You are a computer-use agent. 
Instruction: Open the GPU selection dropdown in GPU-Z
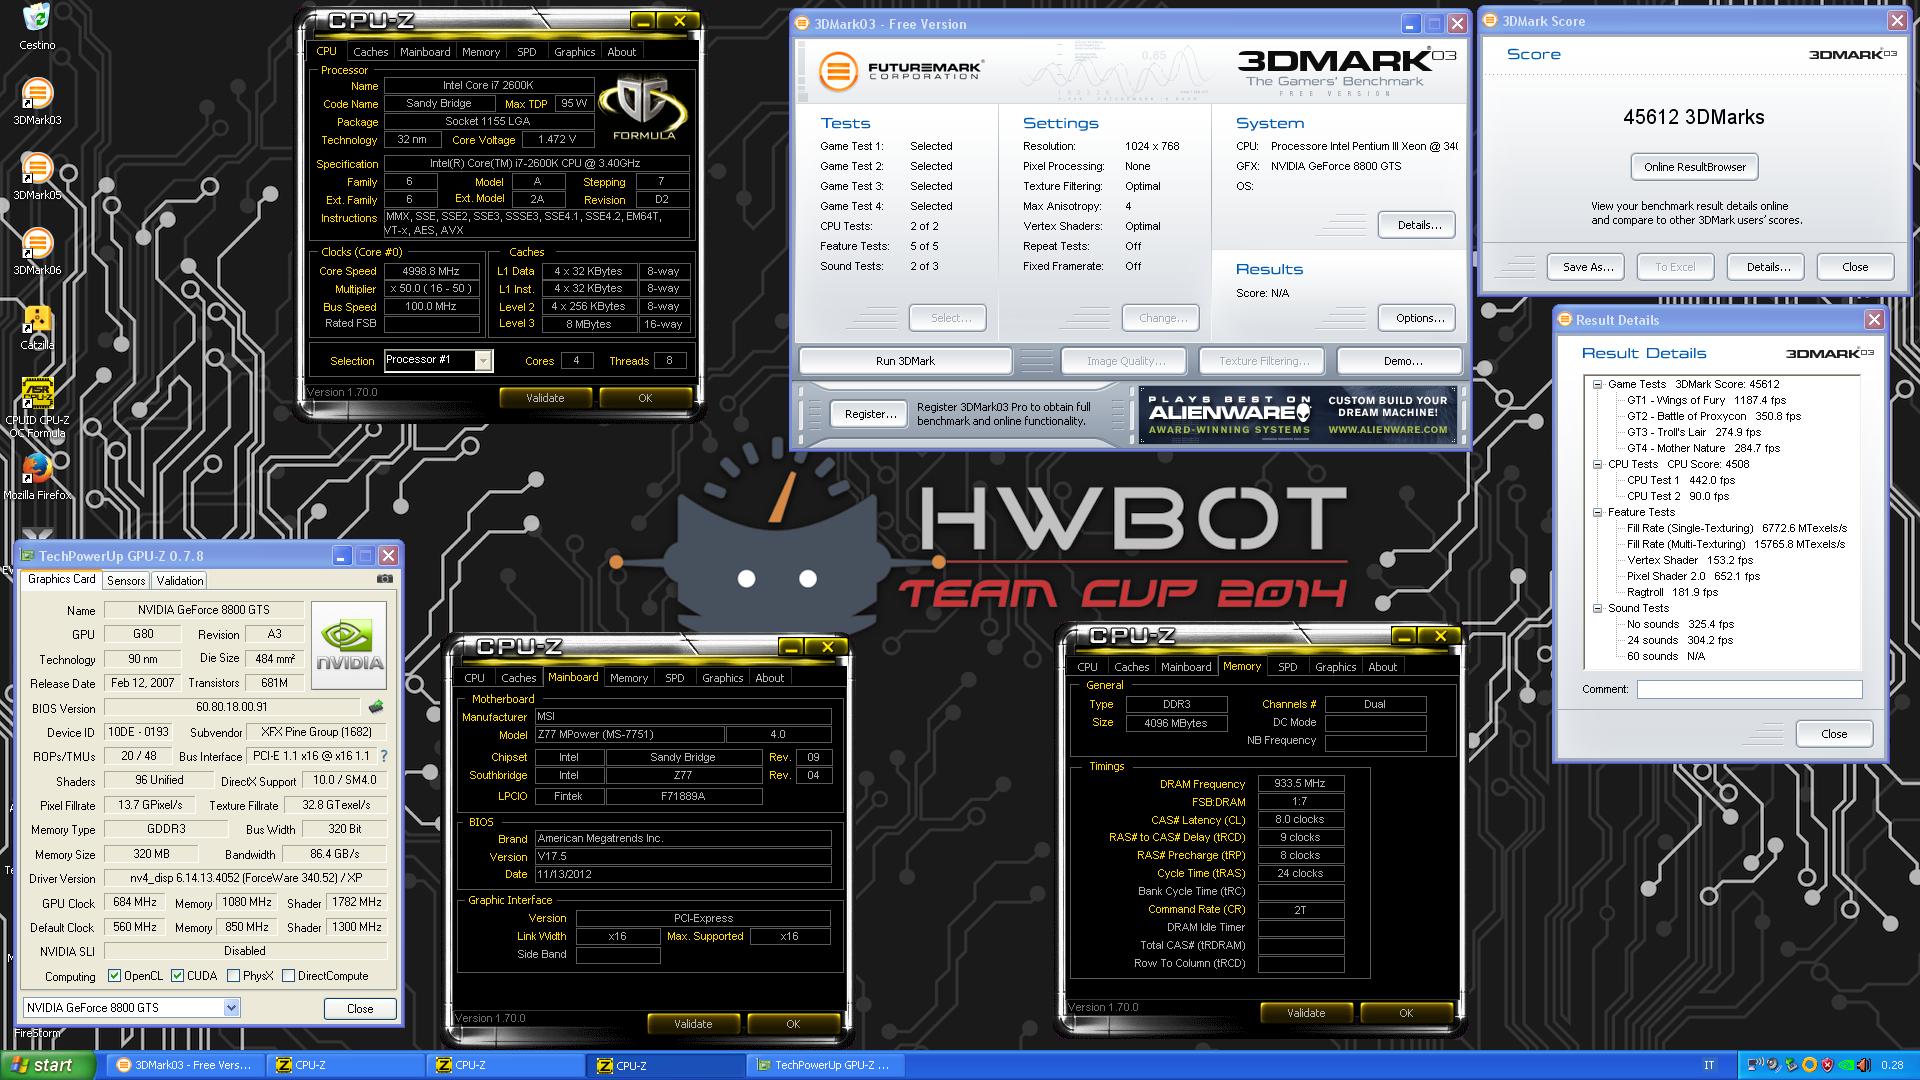[231, 1008]
